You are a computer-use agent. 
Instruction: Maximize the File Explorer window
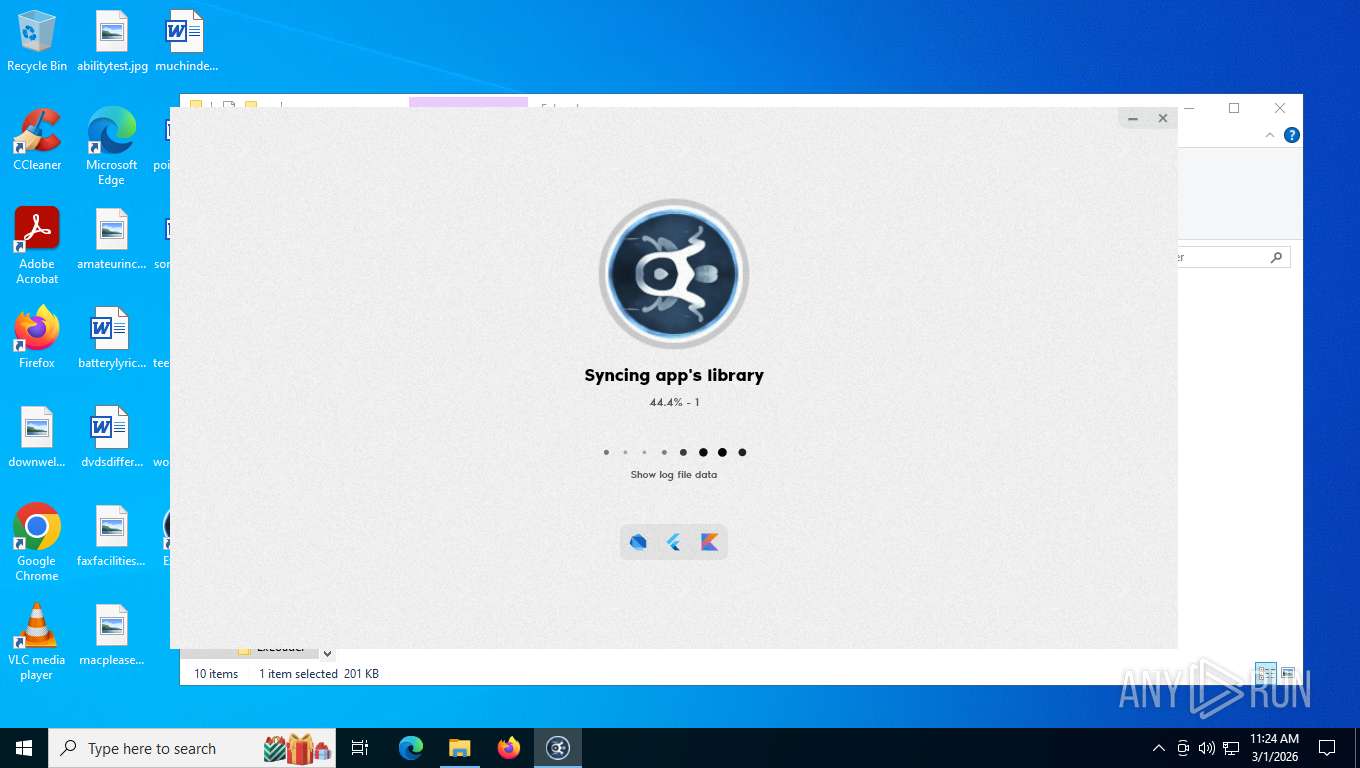click(x=1234, y=108)
